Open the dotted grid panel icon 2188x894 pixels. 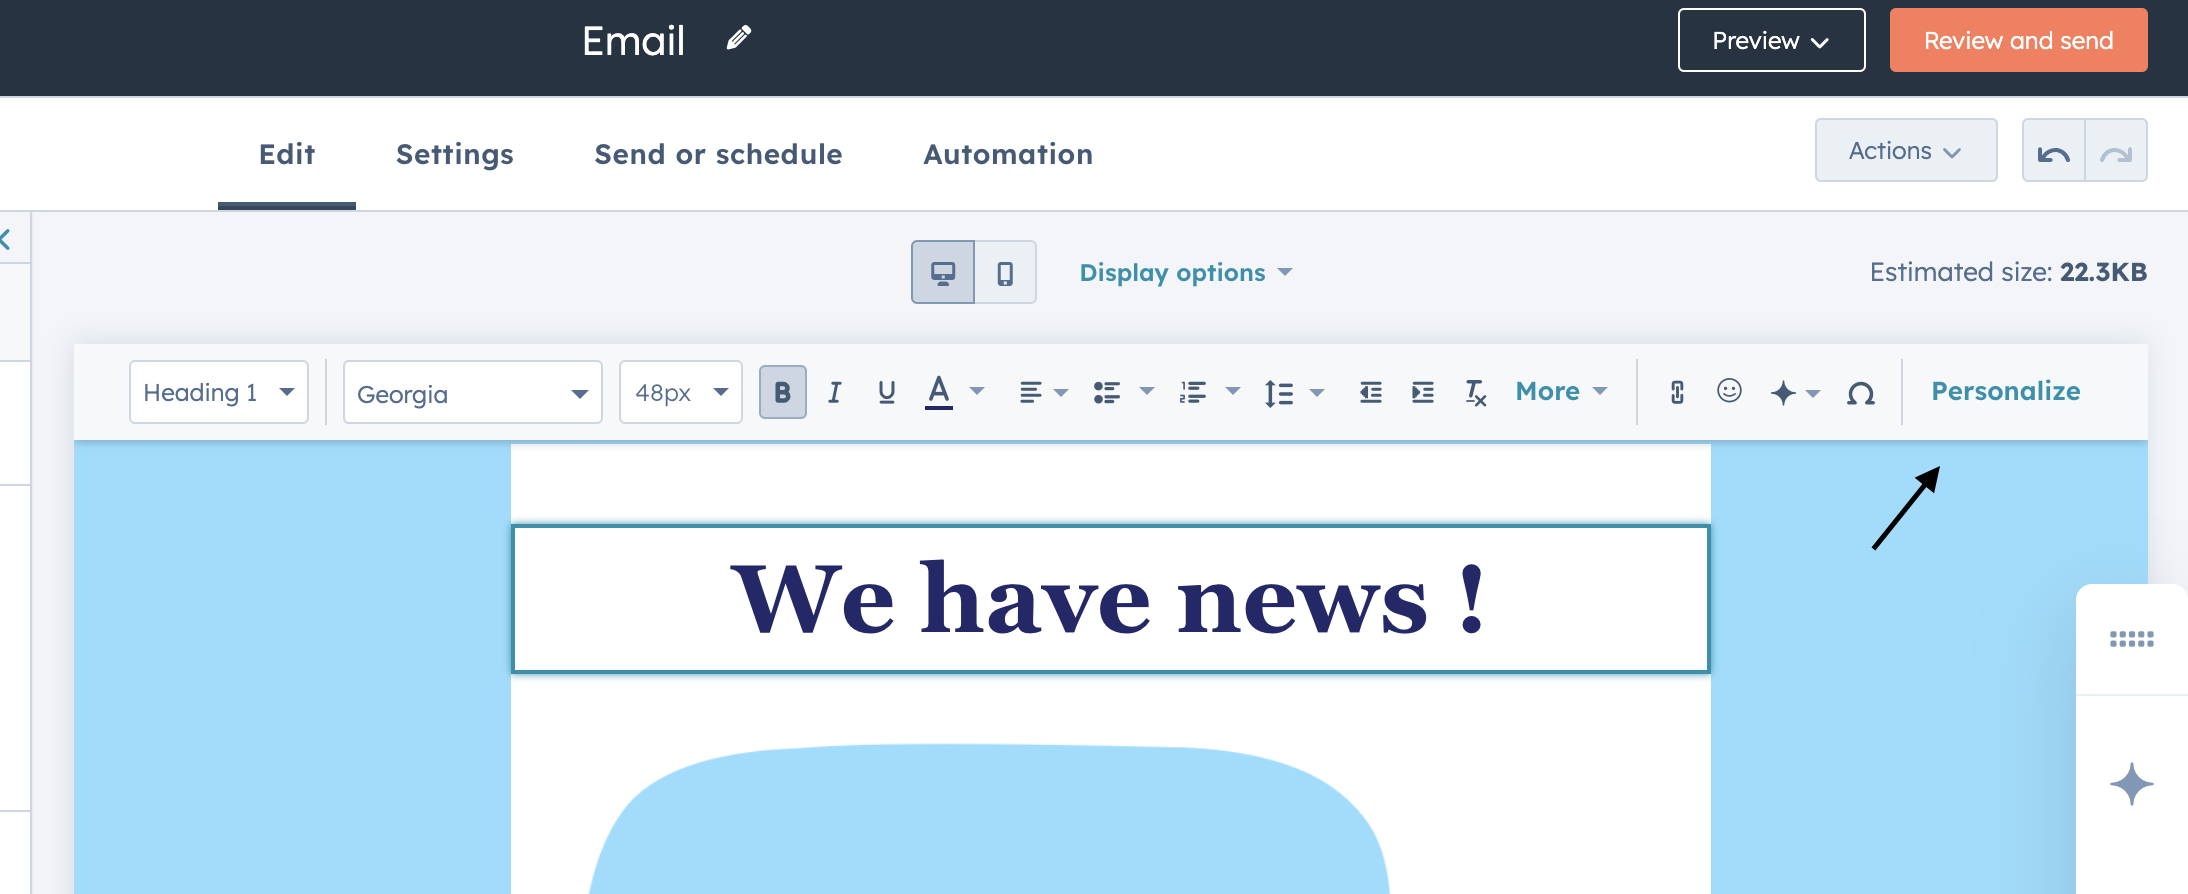(x=2132, y=639)
